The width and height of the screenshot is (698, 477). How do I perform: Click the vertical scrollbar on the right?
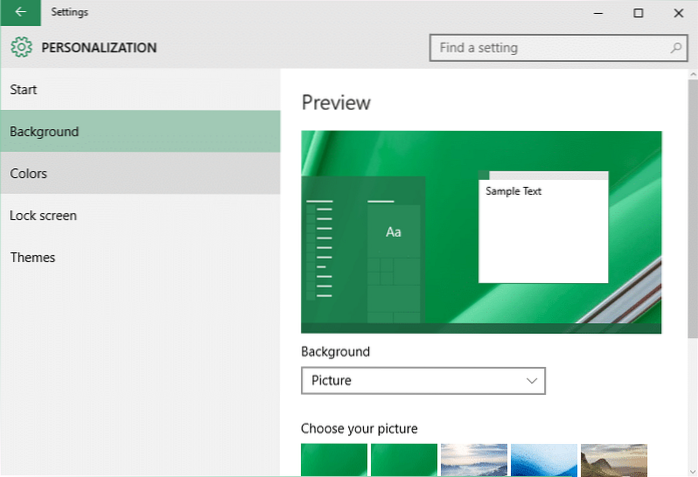pos(691,200)
